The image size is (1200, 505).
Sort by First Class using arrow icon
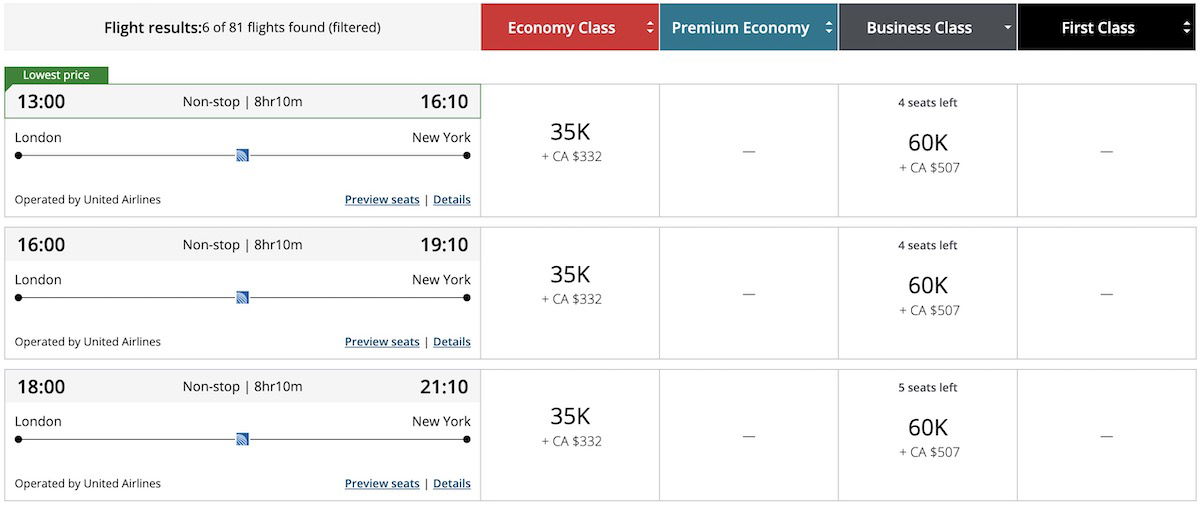(x=1187, y=28)
